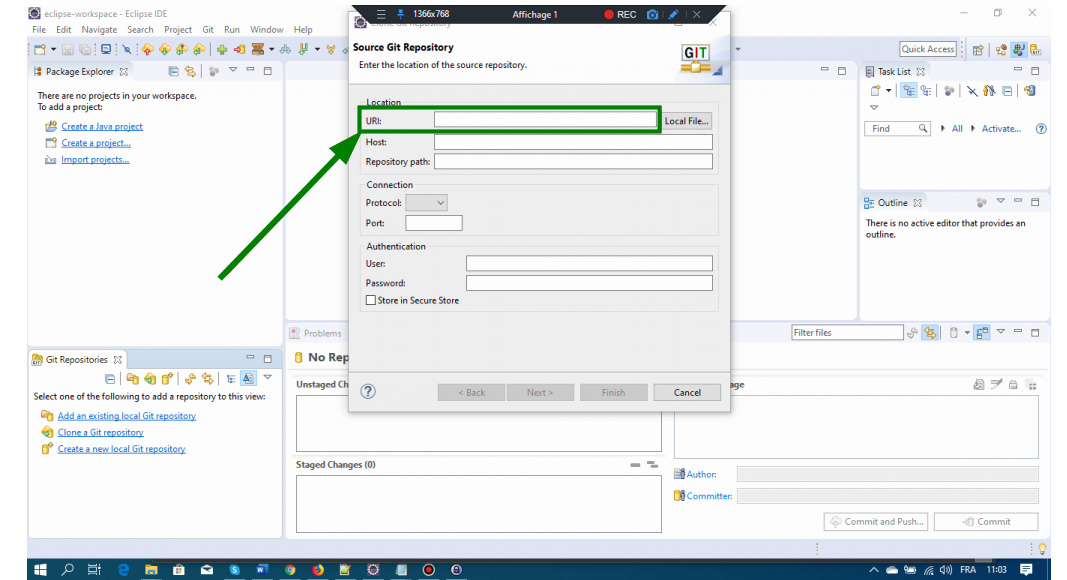Open the New Task dropdown arrow

pos(889,91)
